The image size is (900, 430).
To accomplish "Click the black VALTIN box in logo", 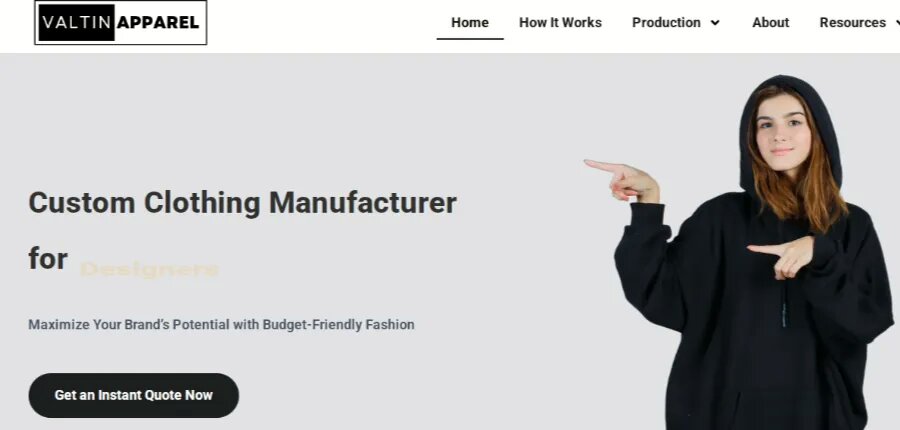I will tap(76, 22).
